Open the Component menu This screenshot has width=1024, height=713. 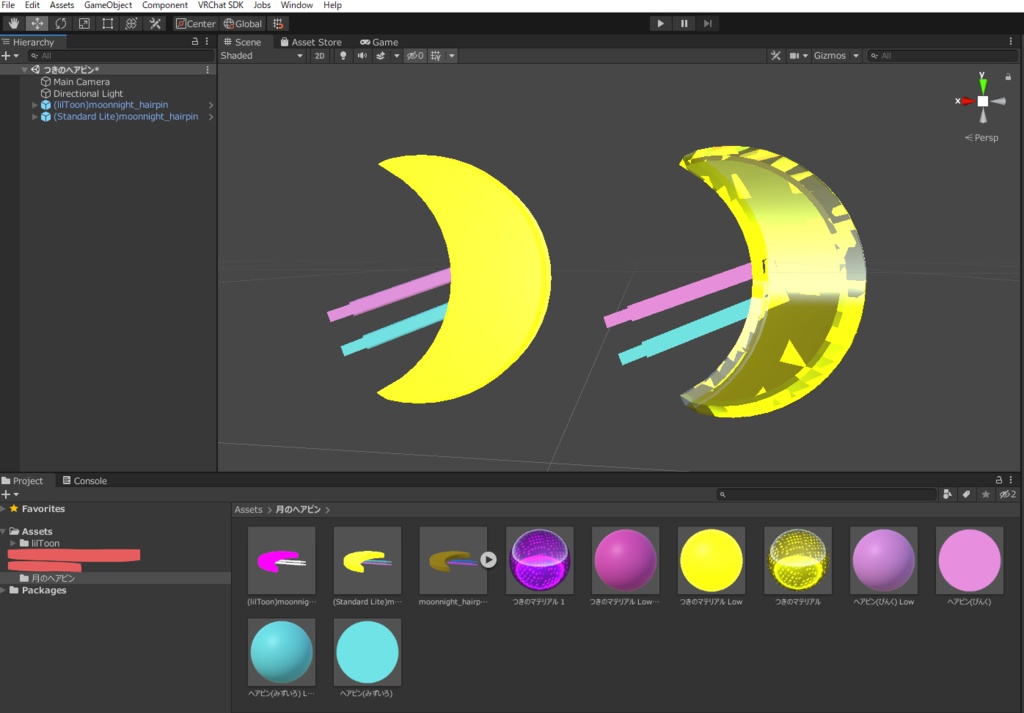point(165,5)
